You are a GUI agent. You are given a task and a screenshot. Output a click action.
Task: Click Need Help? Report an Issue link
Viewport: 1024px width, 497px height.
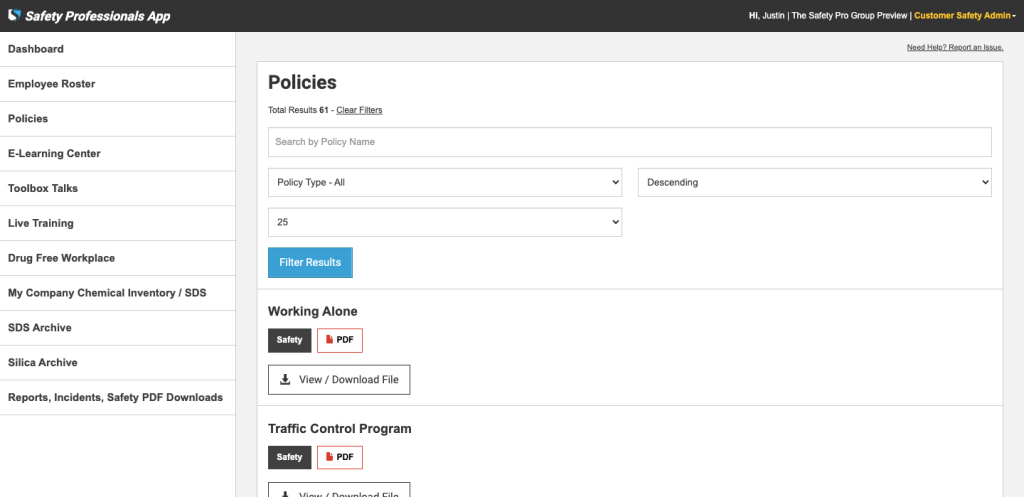tap(955, 48)
